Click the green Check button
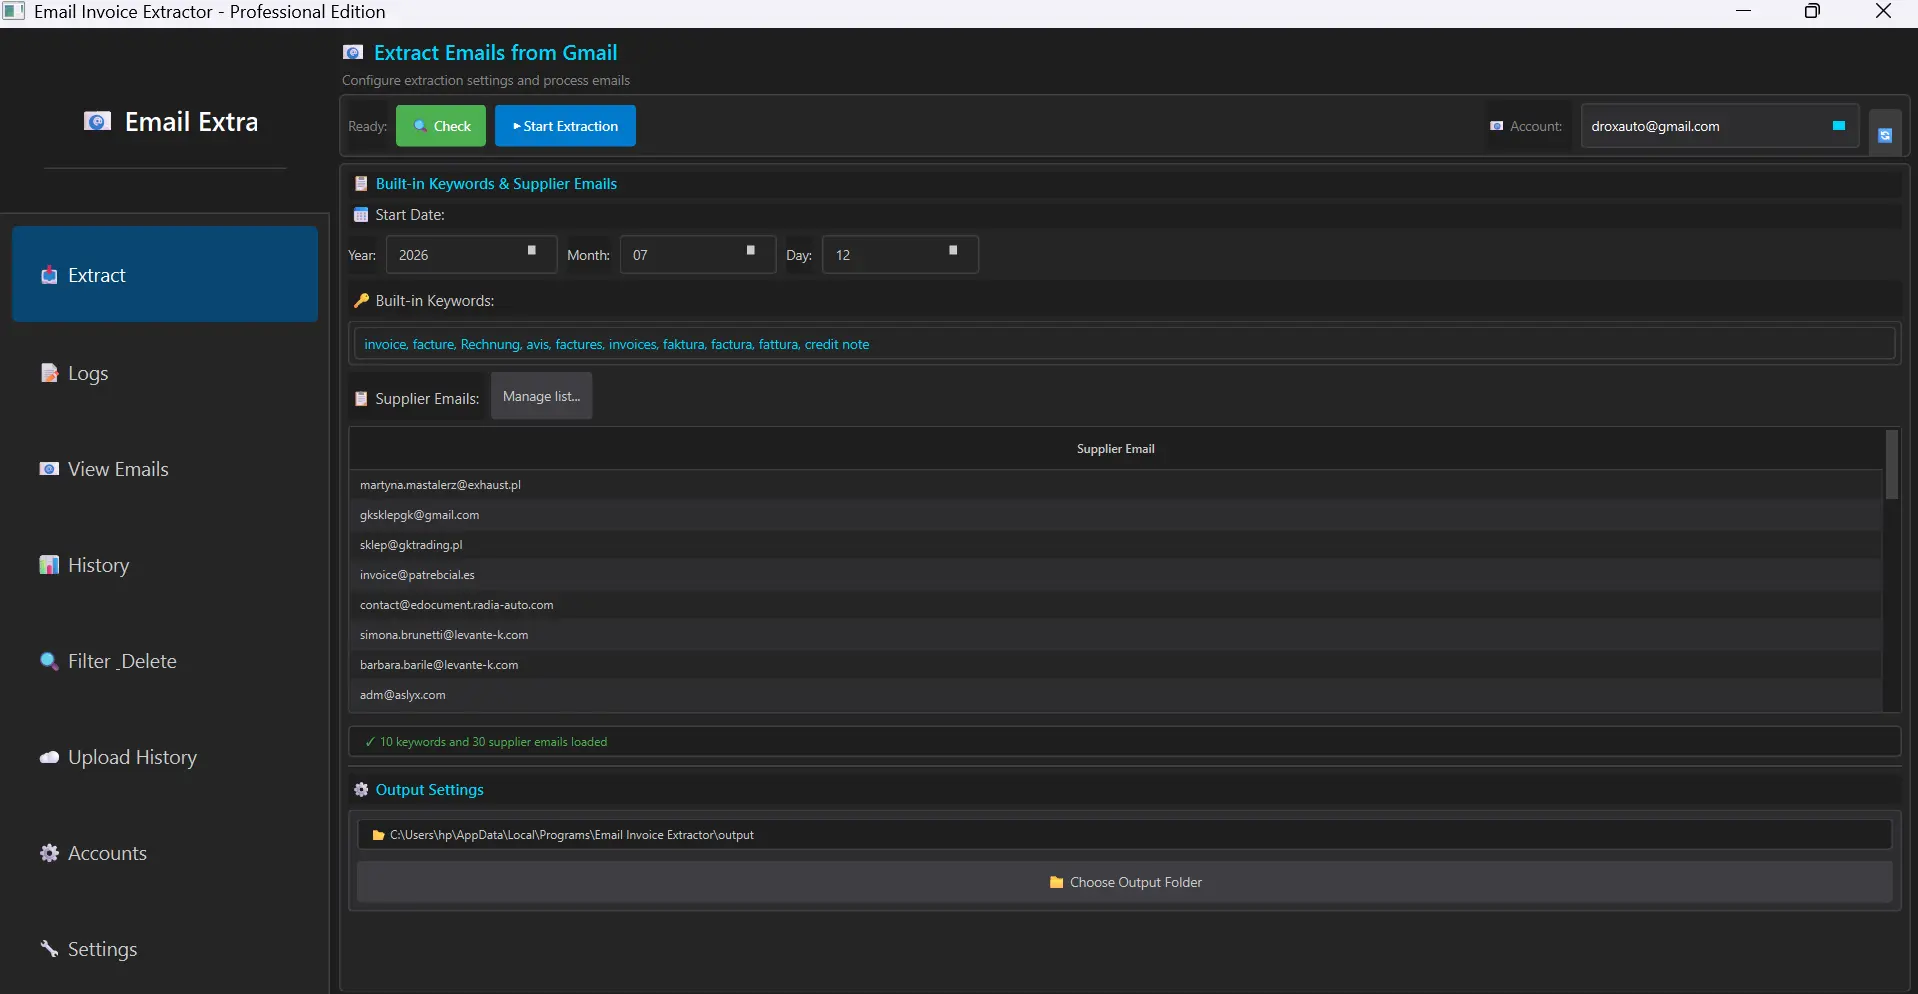Viewport: 1918px width, 994px height. coord(441,126)
